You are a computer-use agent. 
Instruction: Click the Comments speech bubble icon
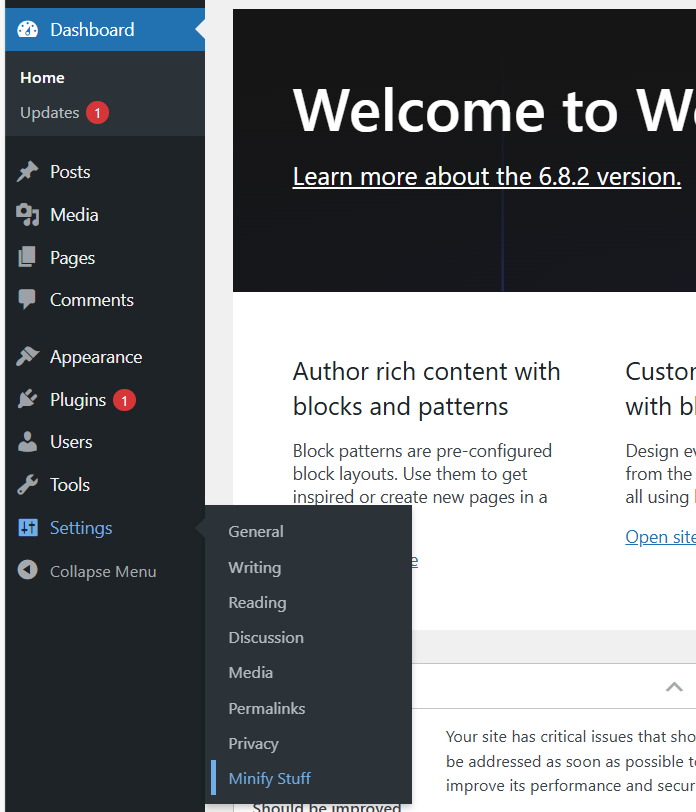(x=27, y=299)
